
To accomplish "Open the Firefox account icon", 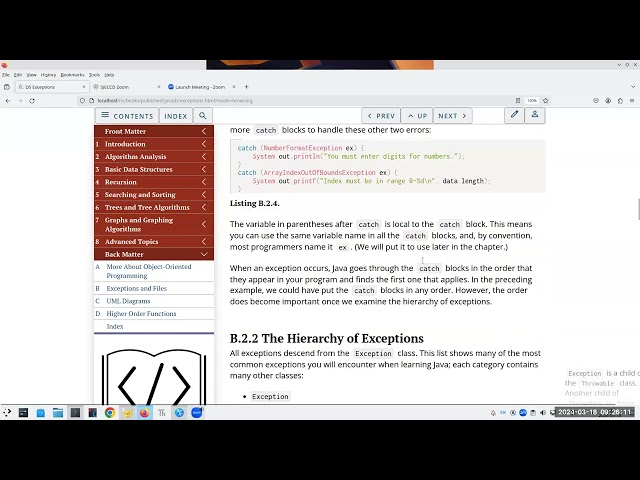I will point(608,100).
